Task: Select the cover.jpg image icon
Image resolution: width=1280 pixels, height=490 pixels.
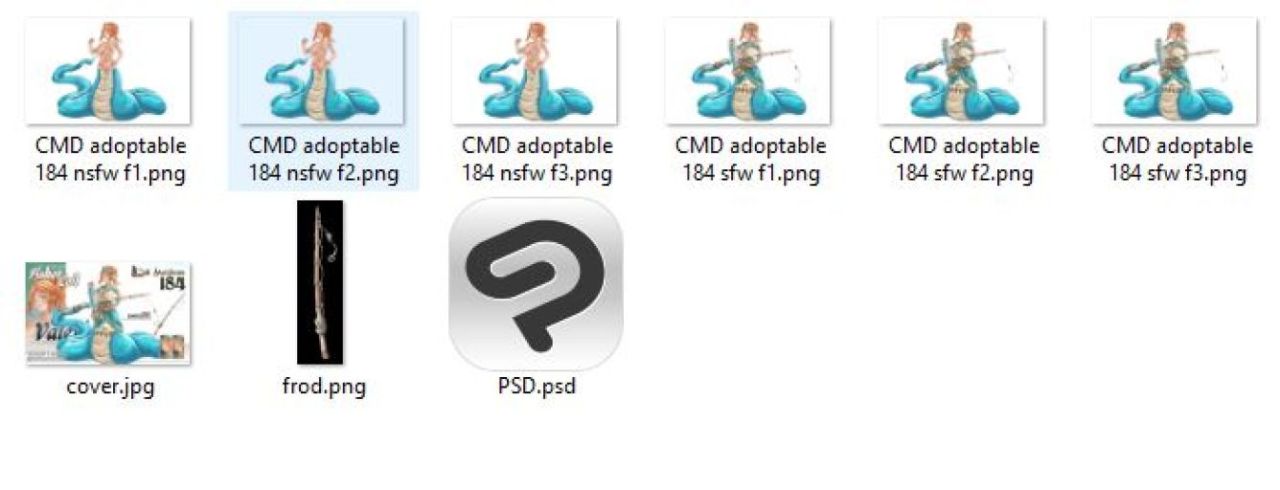Action: click(x=108, y=313)
